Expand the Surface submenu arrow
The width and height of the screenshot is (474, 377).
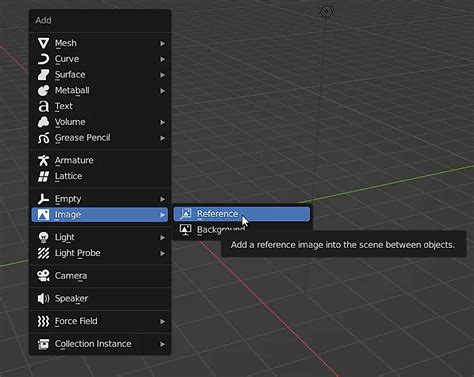(162, 75)
